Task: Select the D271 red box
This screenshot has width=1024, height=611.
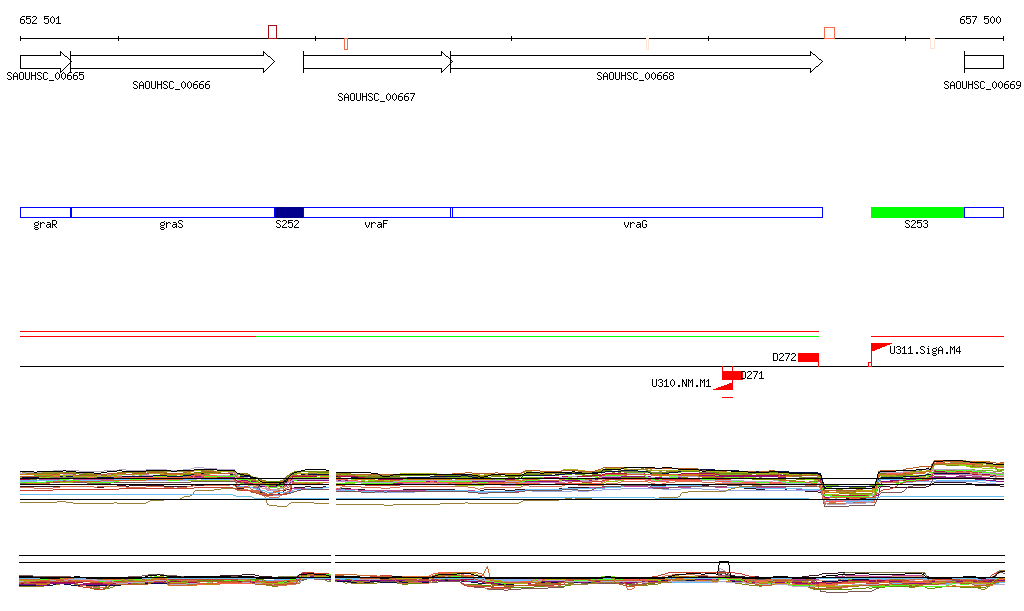Action: tap(732, 375)
